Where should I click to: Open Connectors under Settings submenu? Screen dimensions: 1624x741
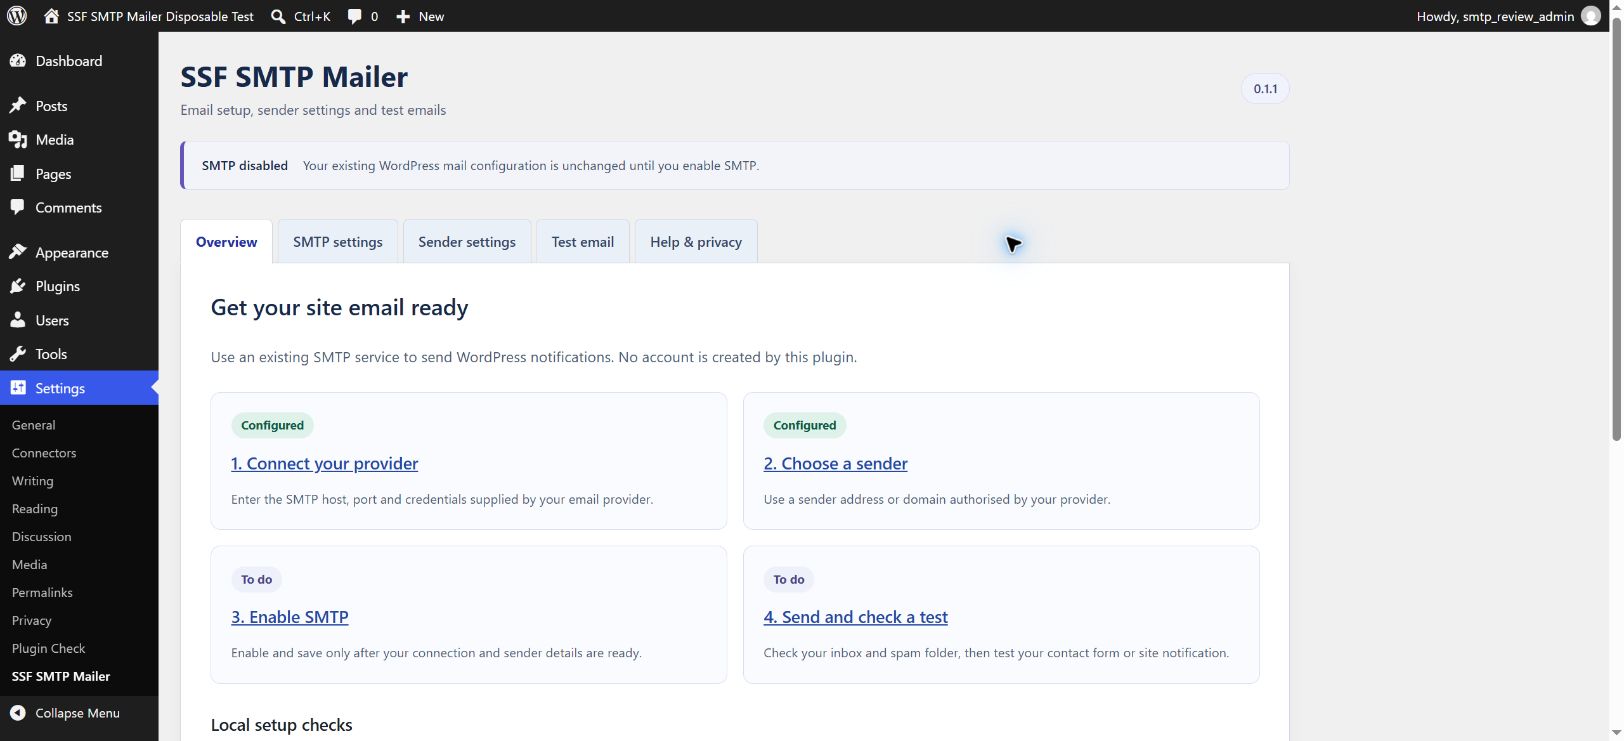click(x=44, y=453)
